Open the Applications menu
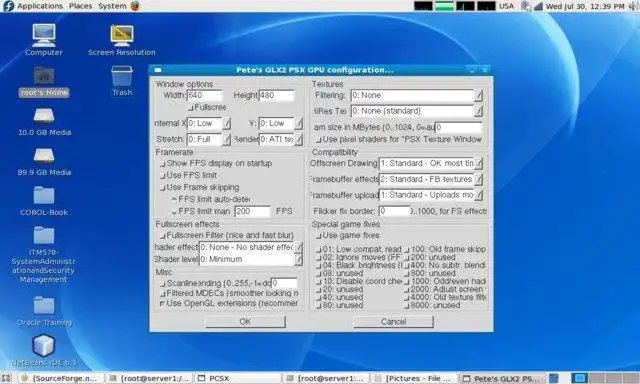Image resolution: width=640 pixels, height=384 pixels. pos(40,6)
